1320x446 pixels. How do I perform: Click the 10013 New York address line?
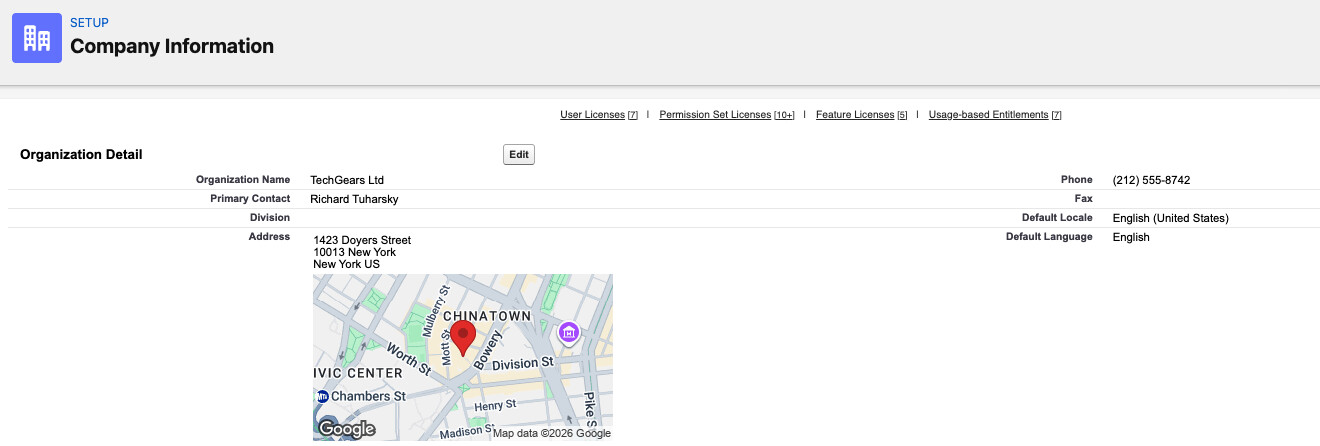(x=354, y=252)
